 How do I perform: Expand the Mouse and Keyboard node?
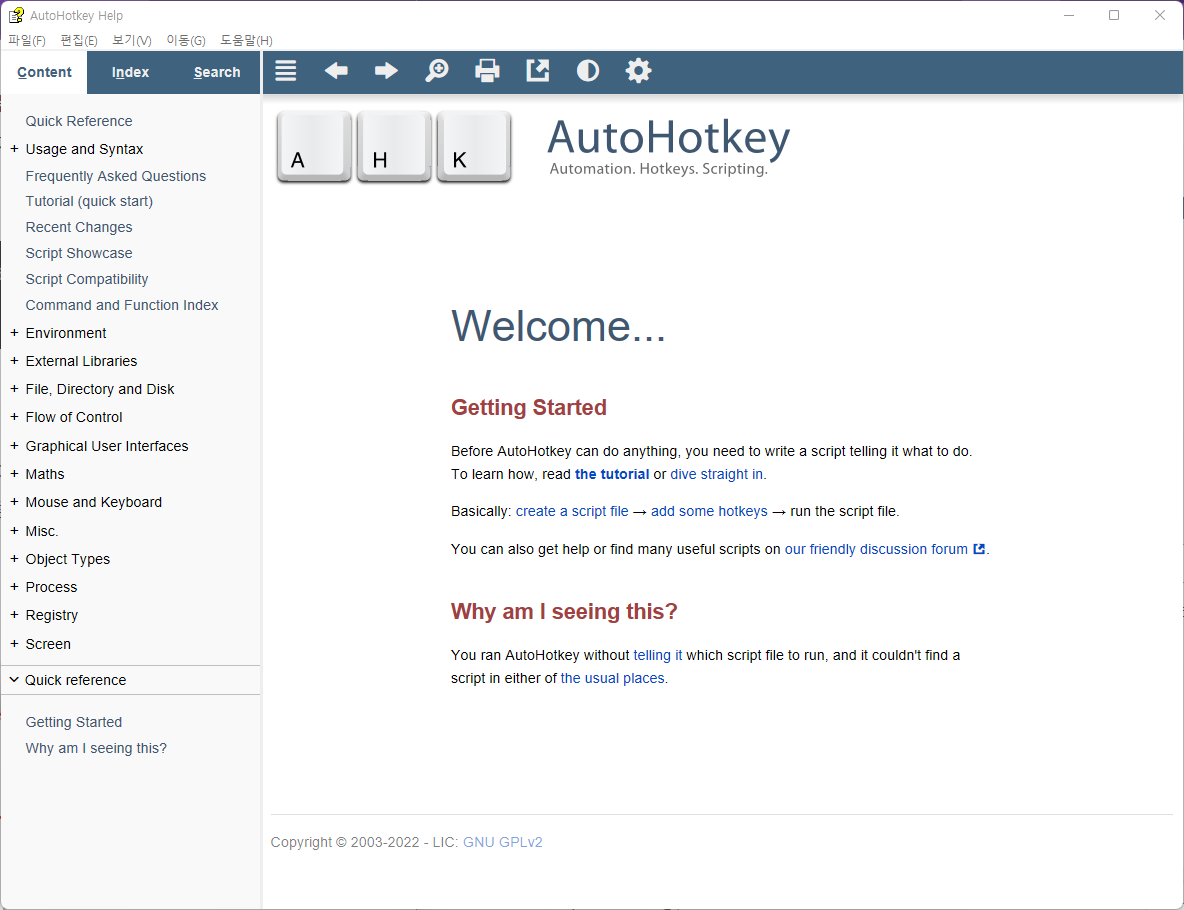14,502
